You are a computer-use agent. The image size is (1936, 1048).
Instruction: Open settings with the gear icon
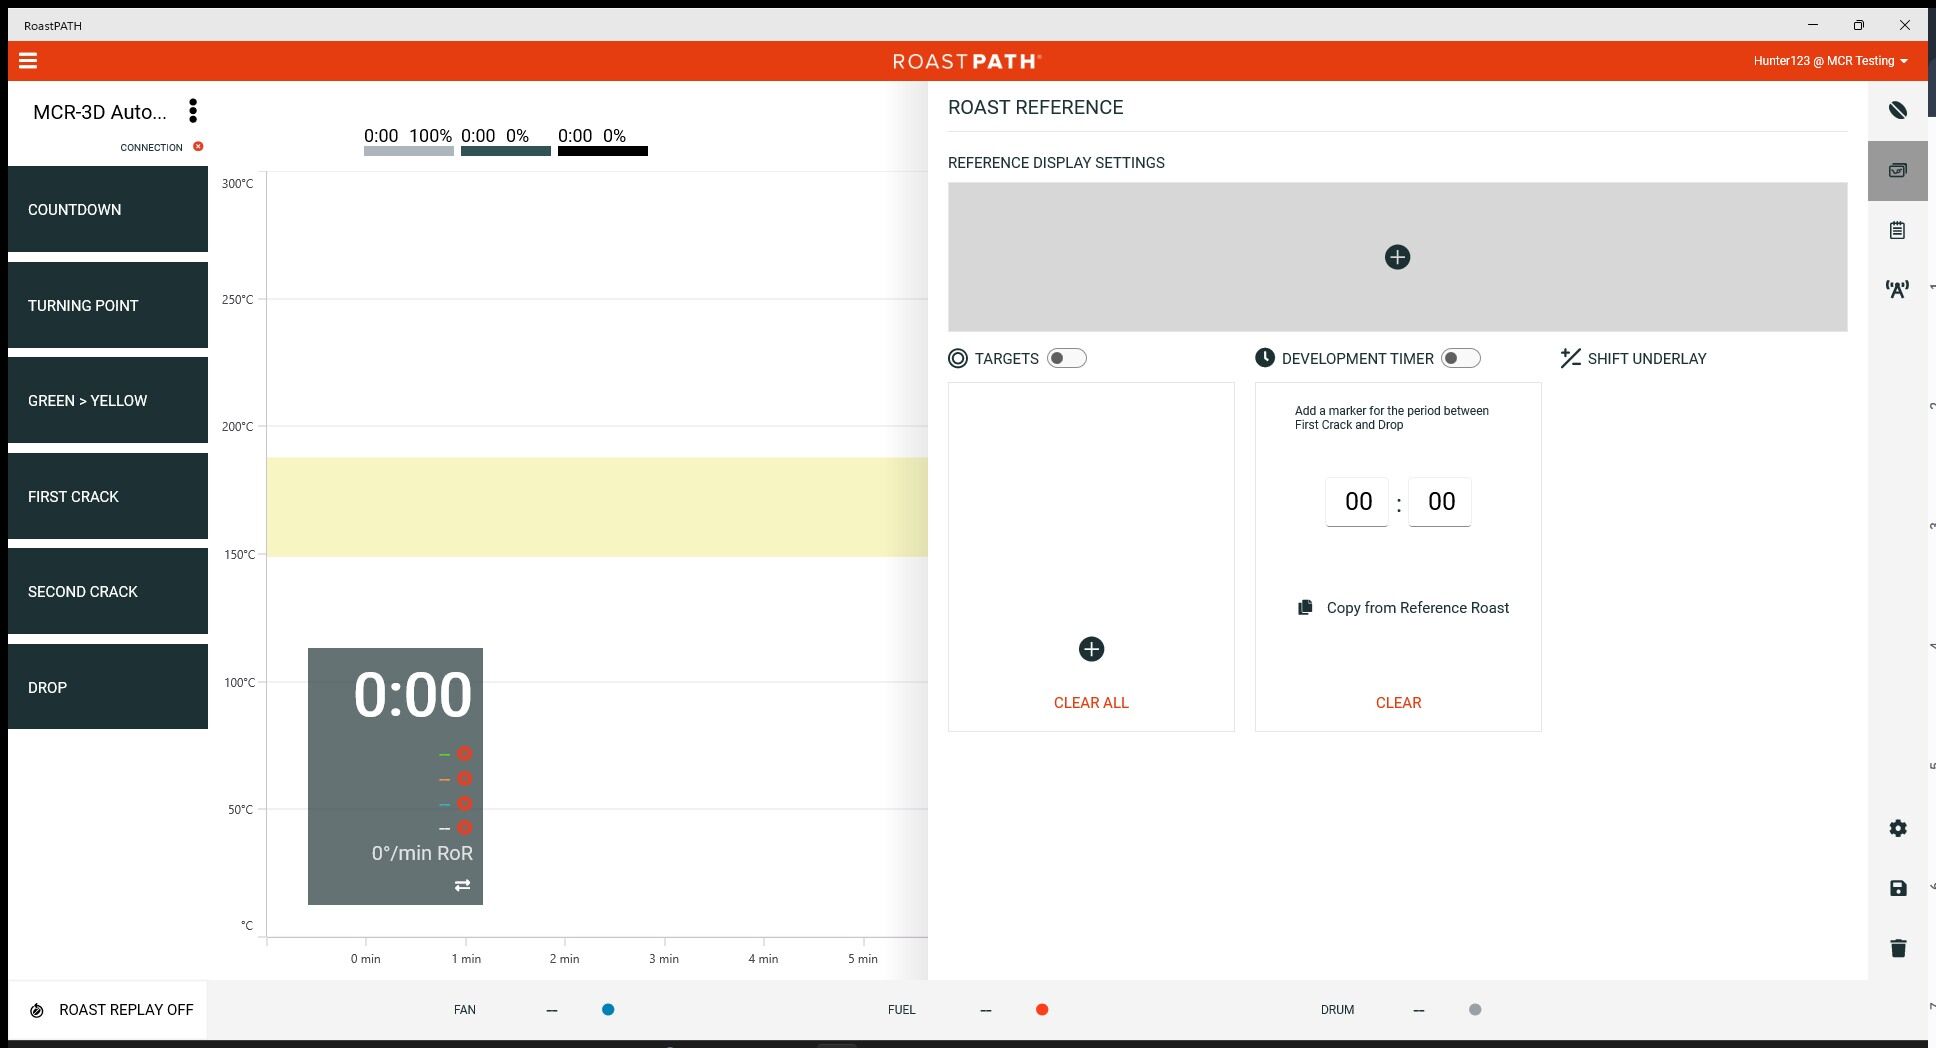(x=1898, y=828)
